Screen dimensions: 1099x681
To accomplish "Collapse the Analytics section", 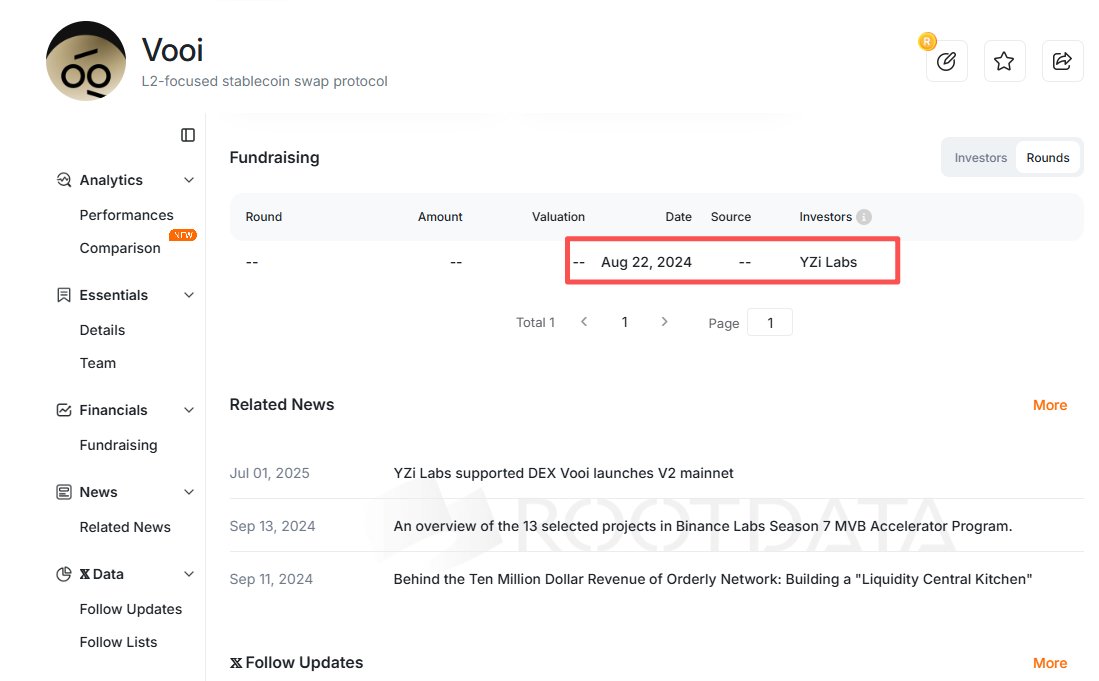I will 189,180.
